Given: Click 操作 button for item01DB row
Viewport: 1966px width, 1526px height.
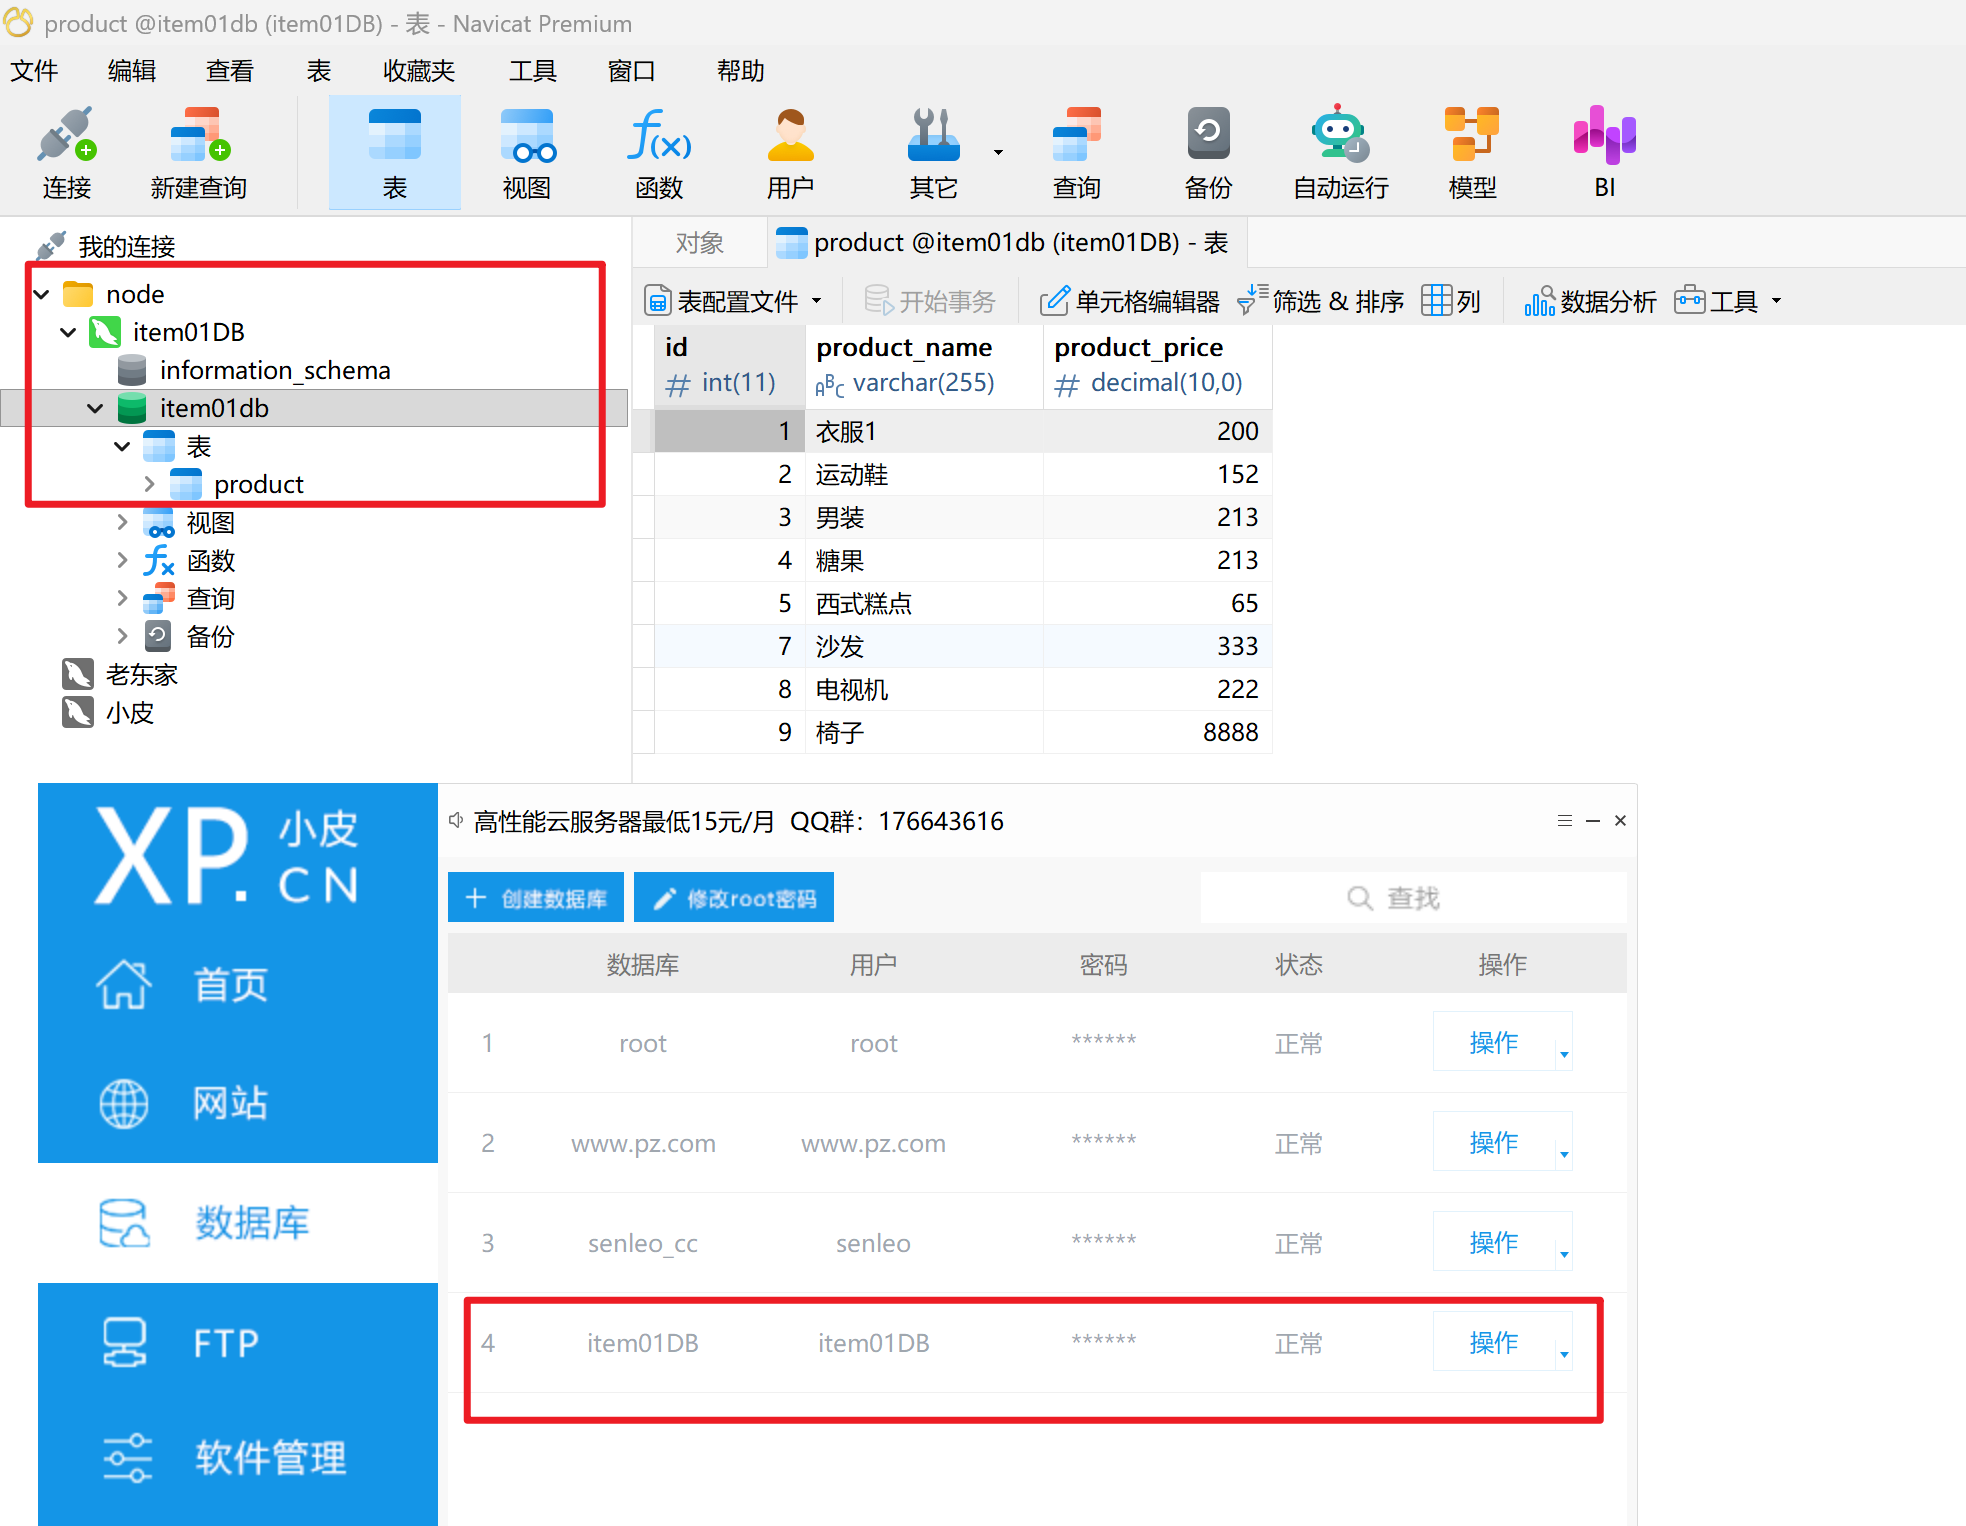Looking at the screenshot, I should pos(1493,1342).
